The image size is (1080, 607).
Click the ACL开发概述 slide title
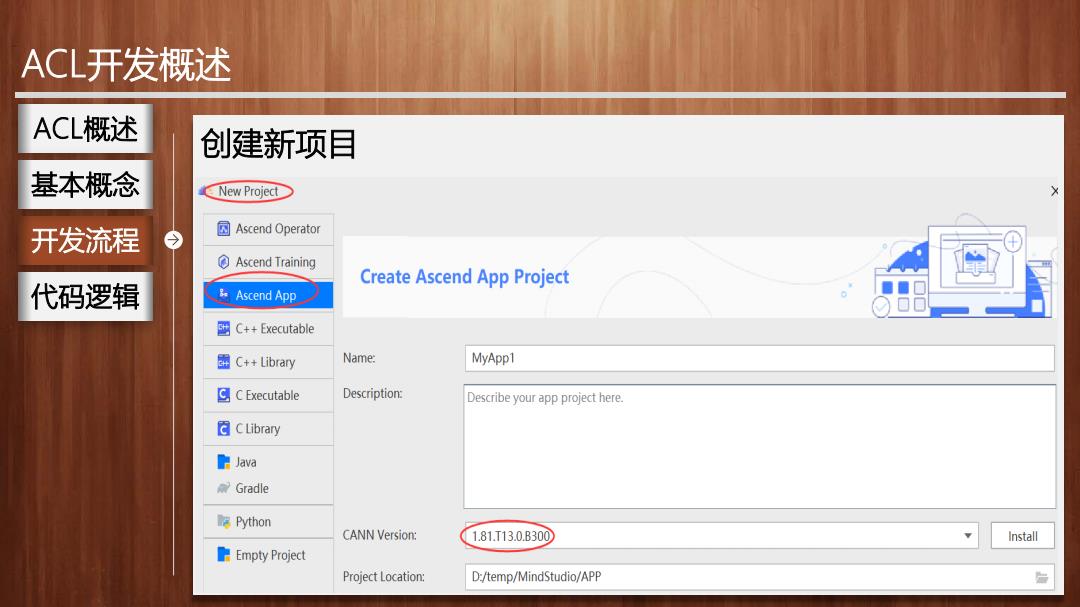(x=126, y=65)
